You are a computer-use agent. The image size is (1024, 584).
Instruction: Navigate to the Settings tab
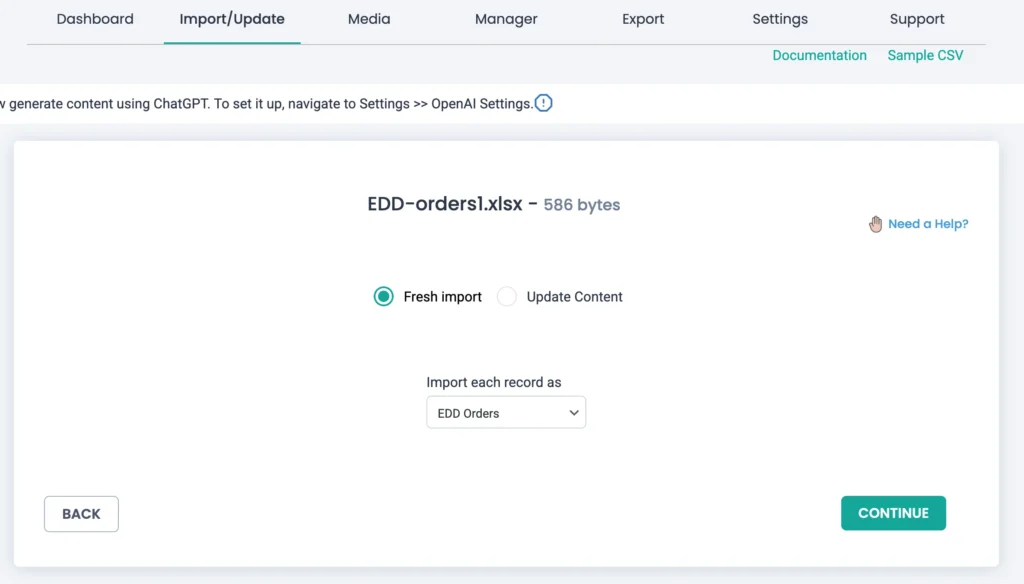click(779, 18)
